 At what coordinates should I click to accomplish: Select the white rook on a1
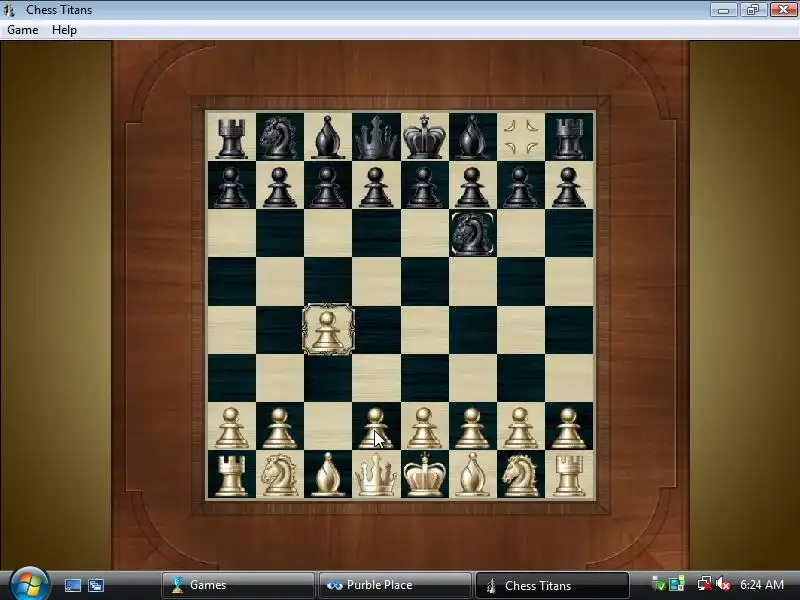pyautogui.click(x=231, y=476)
